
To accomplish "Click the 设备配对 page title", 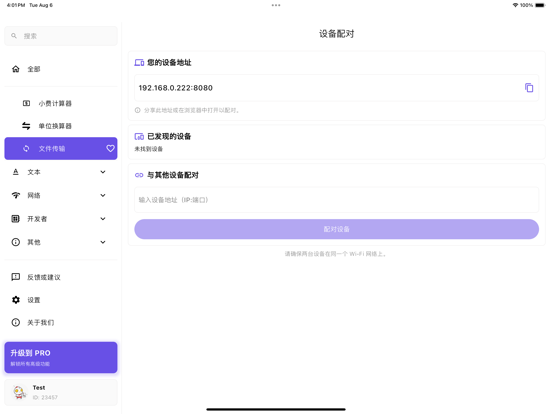I will click(x=337, y=34).
